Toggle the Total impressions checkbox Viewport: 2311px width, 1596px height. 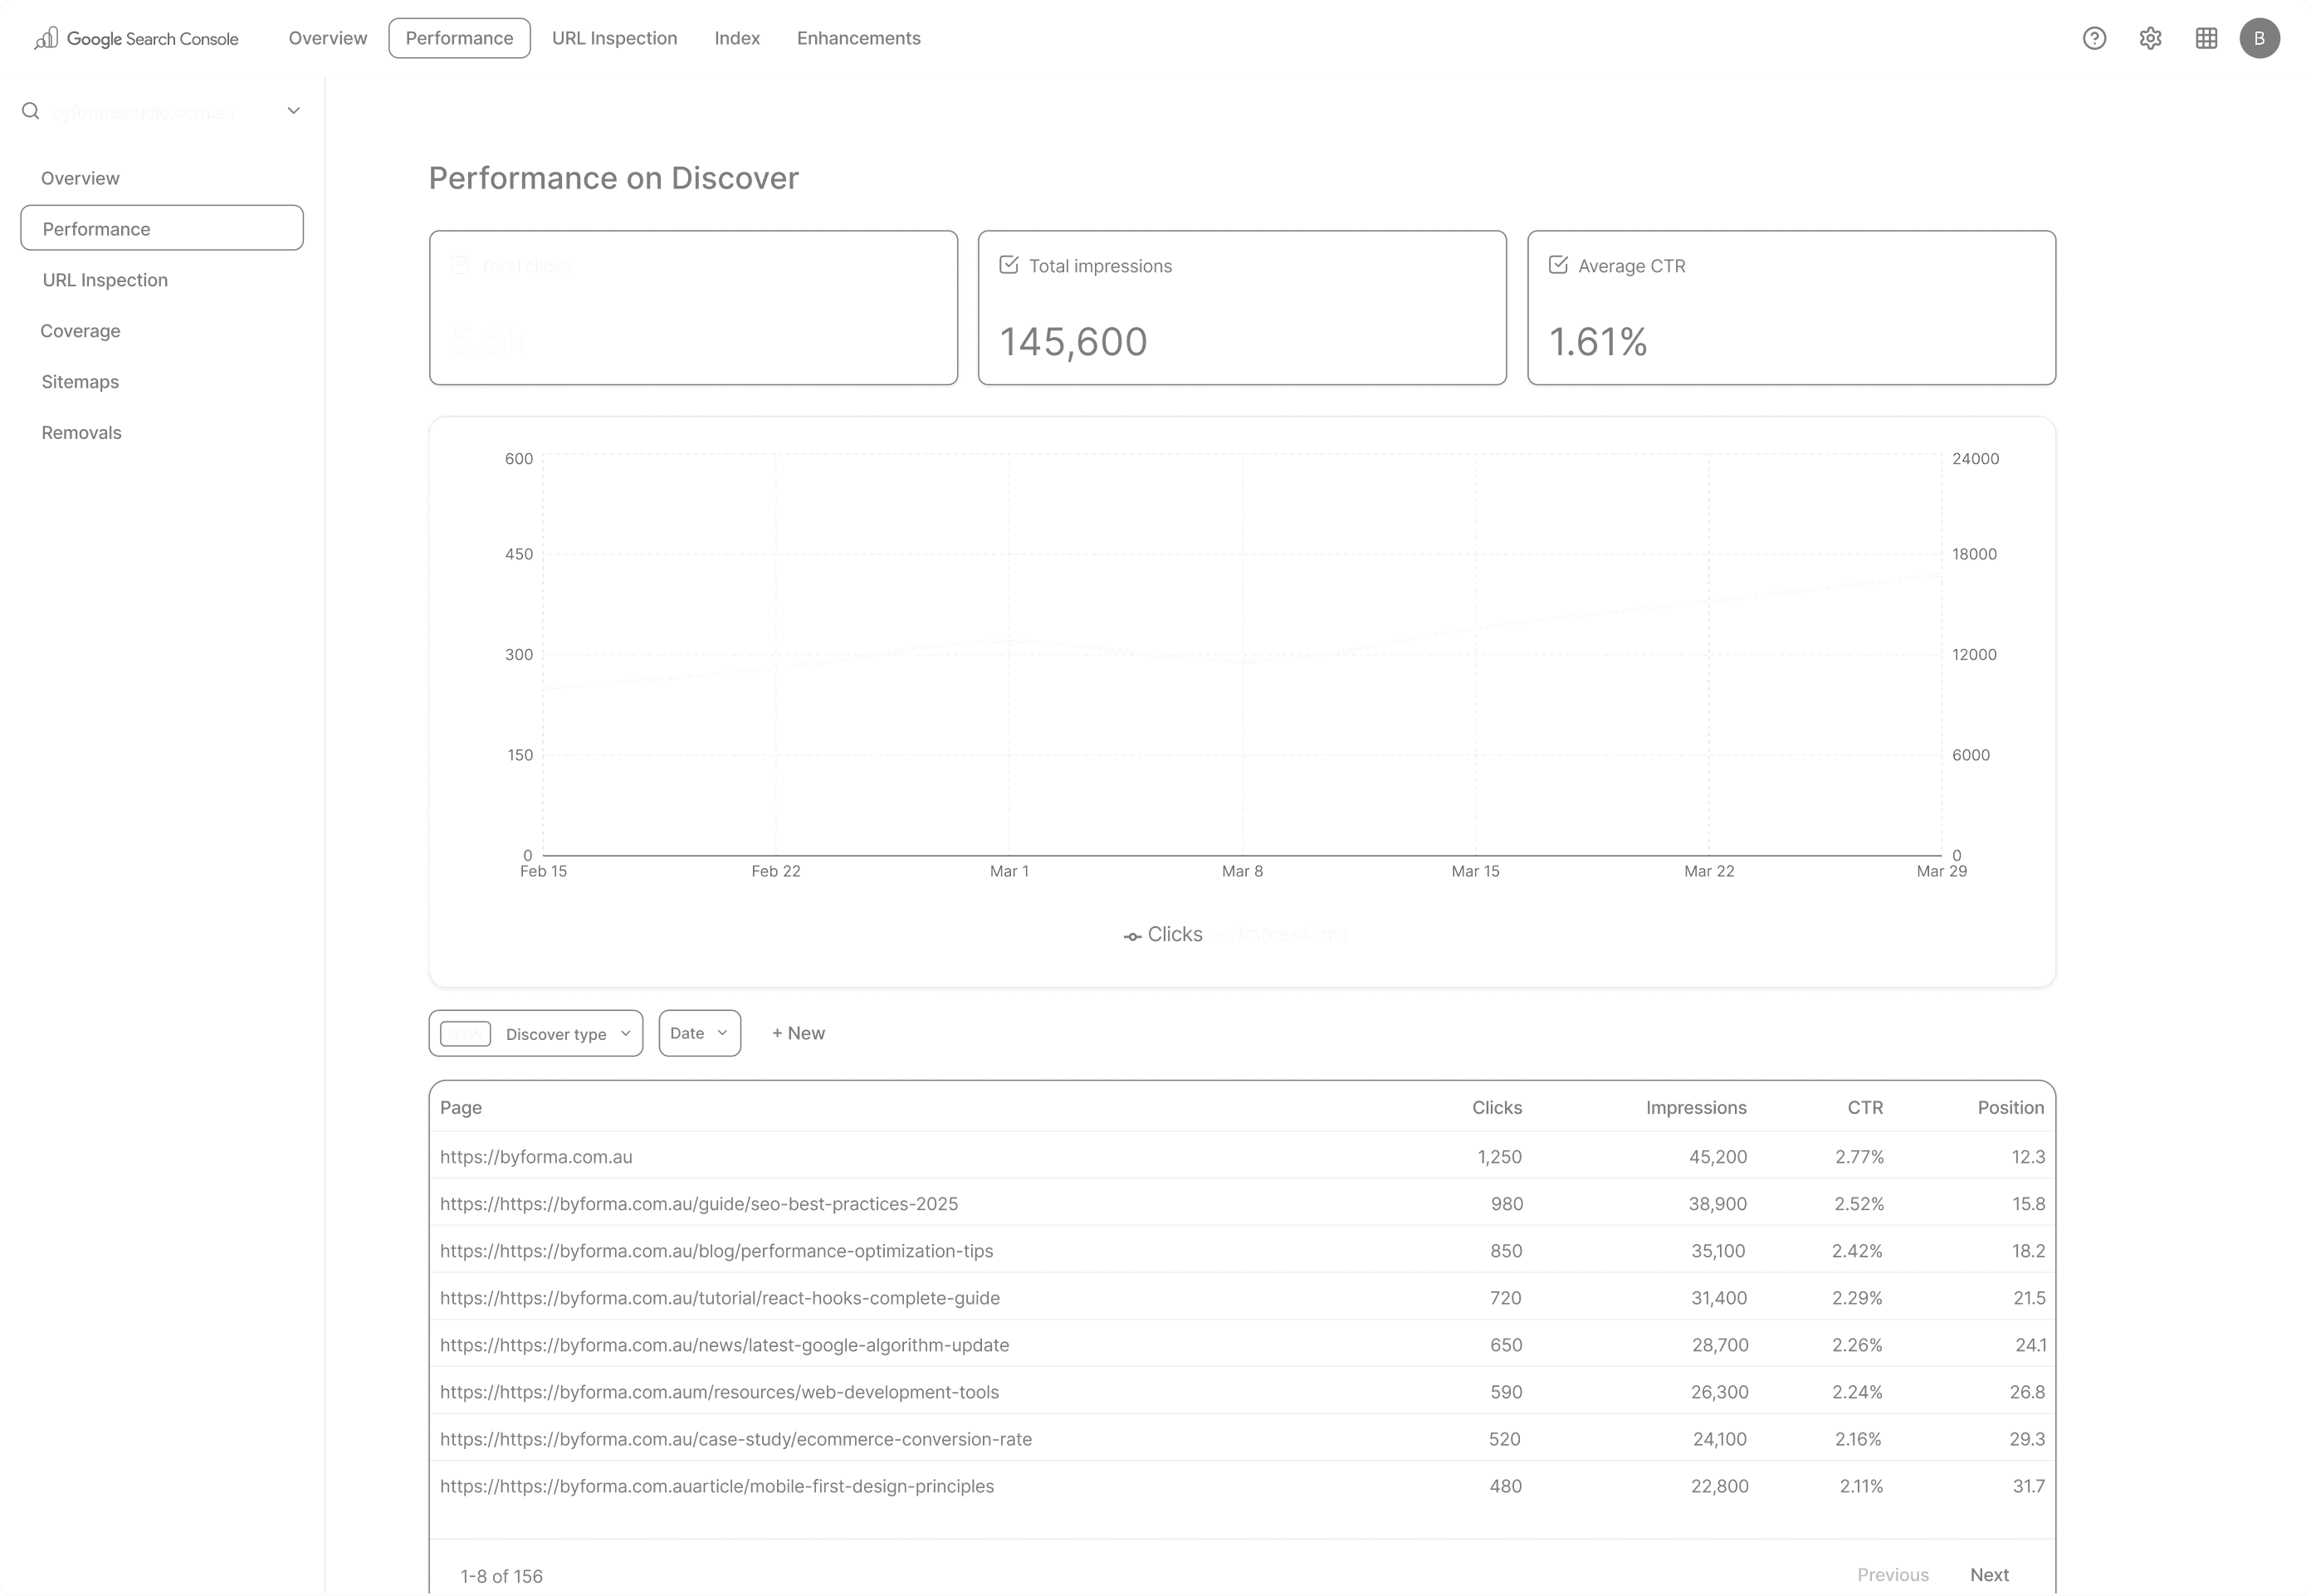pyautogui.click(x=1009, y=265)
